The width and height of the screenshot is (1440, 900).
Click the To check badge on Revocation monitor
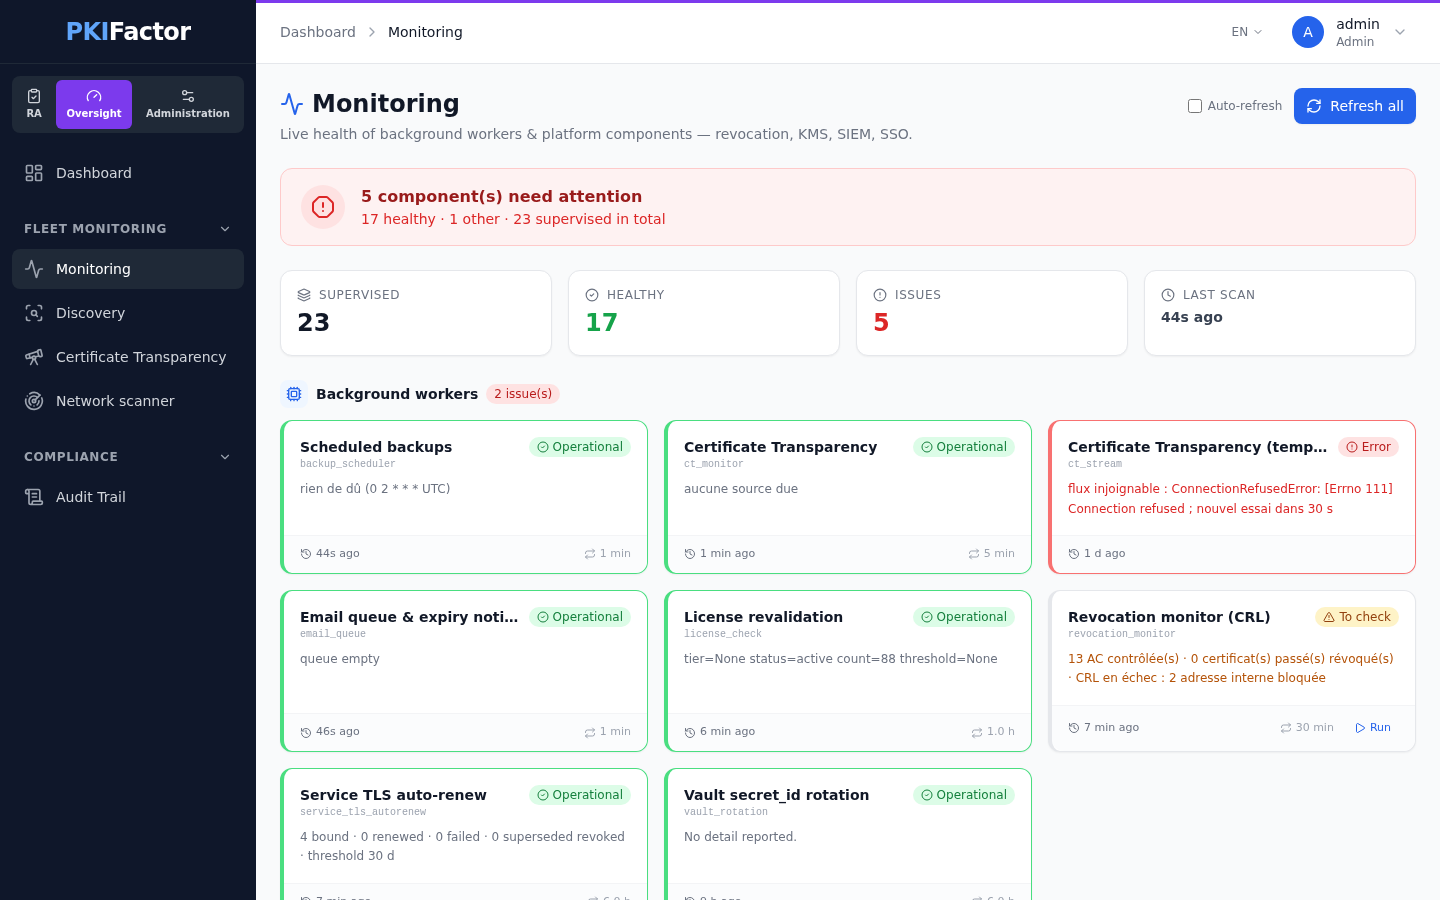pos(1357,617)
